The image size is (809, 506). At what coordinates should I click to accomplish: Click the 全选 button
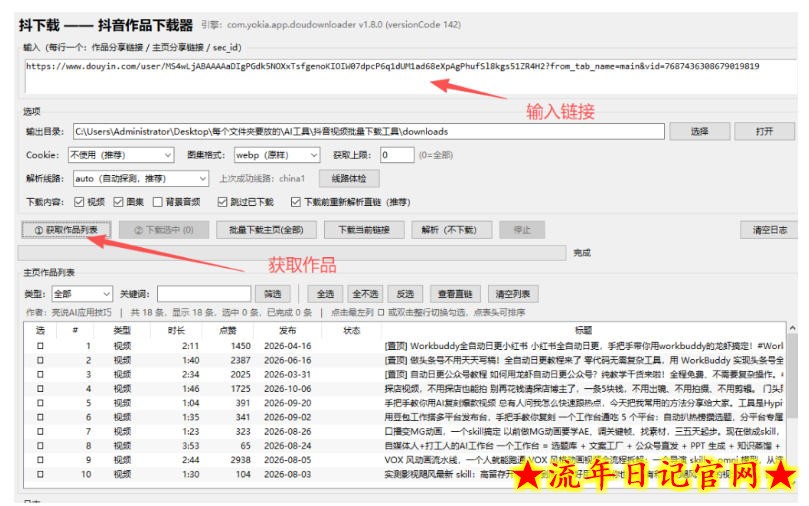(326, 294)
